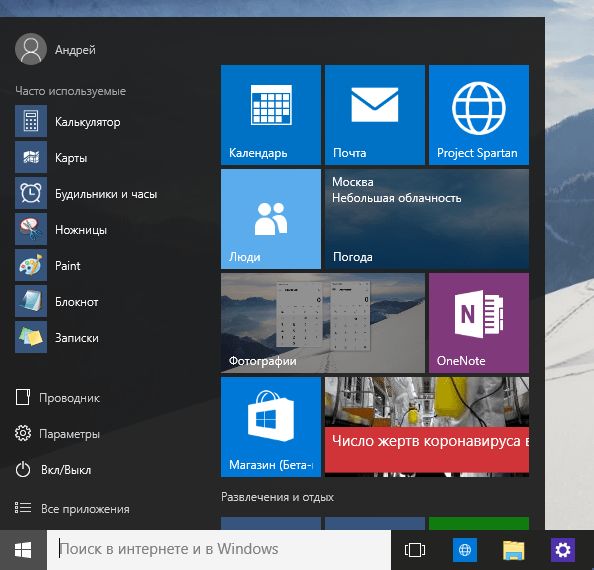Screen dimensions: 594x570
Task: Open the Люди people tile
Action: 271,219
